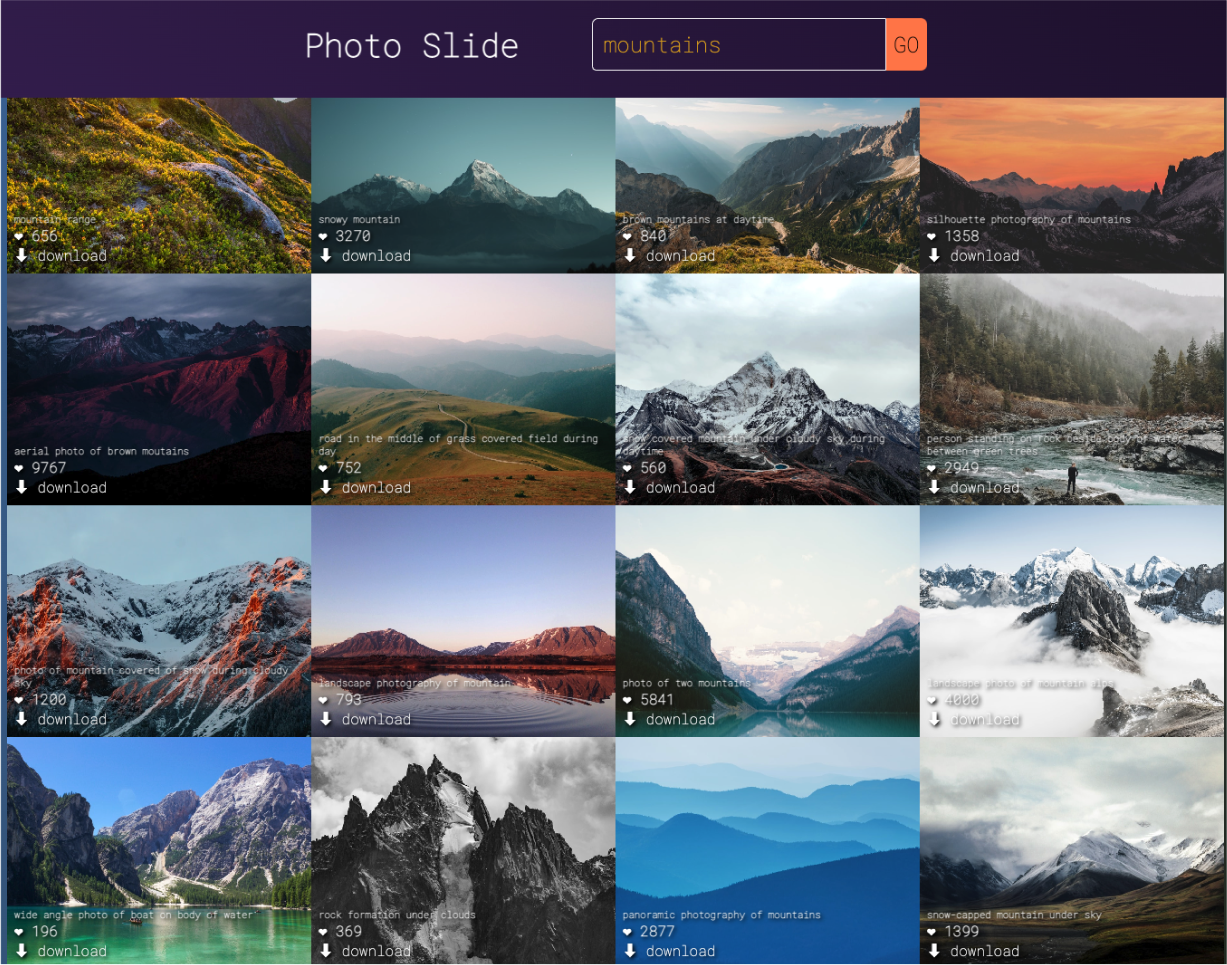The image size is (1227, 965).
Task: Click the download icon on "rock formation under clouds"
Action: 324,950
